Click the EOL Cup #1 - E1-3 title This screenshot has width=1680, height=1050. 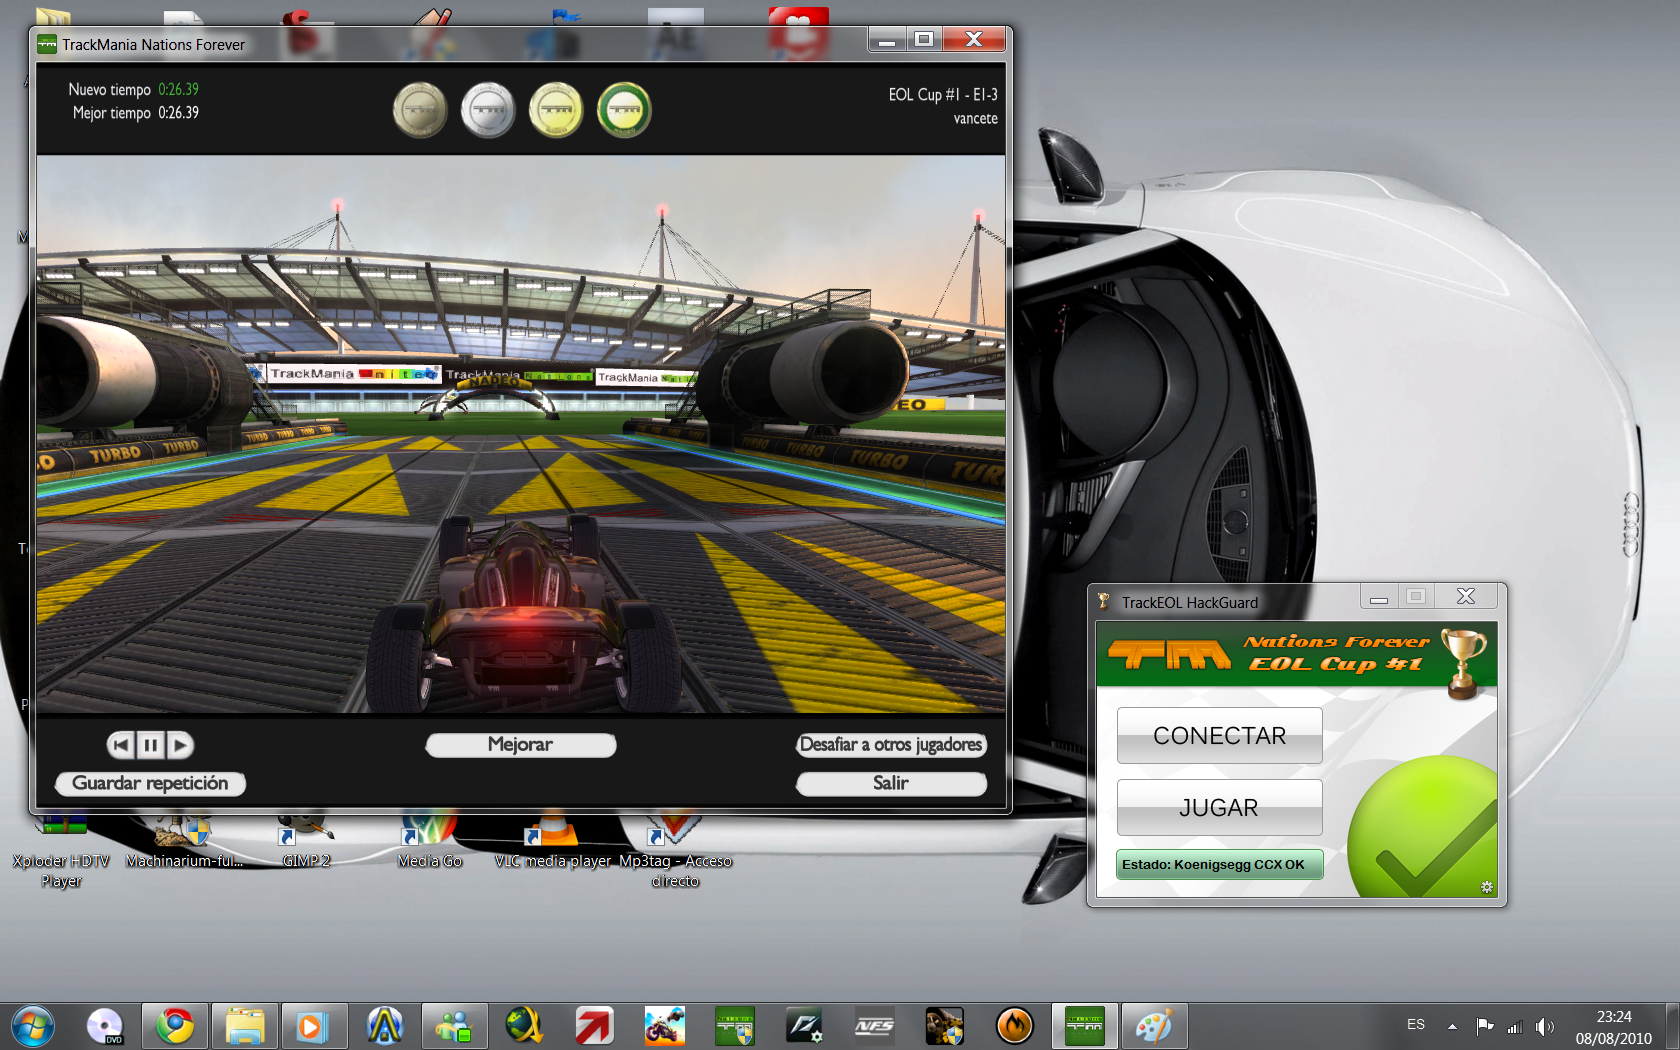tap(943, 94)
